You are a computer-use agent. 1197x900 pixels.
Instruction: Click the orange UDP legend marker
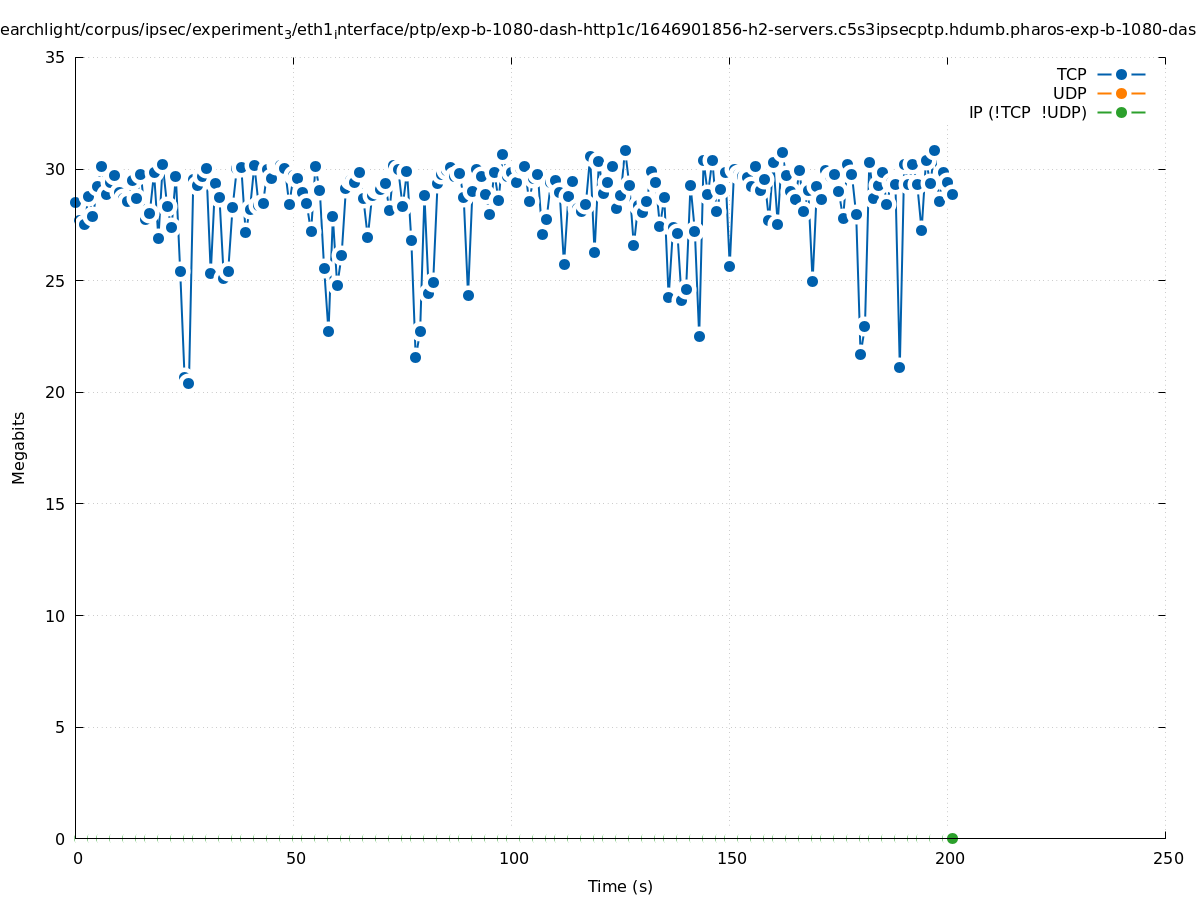point(1121,93)
